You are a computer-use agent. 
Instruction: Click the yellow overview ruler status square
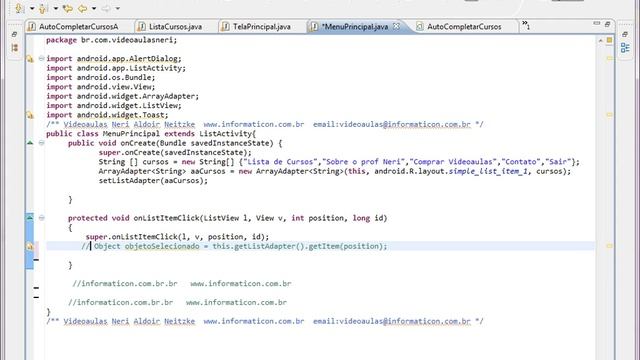[609, 40]
